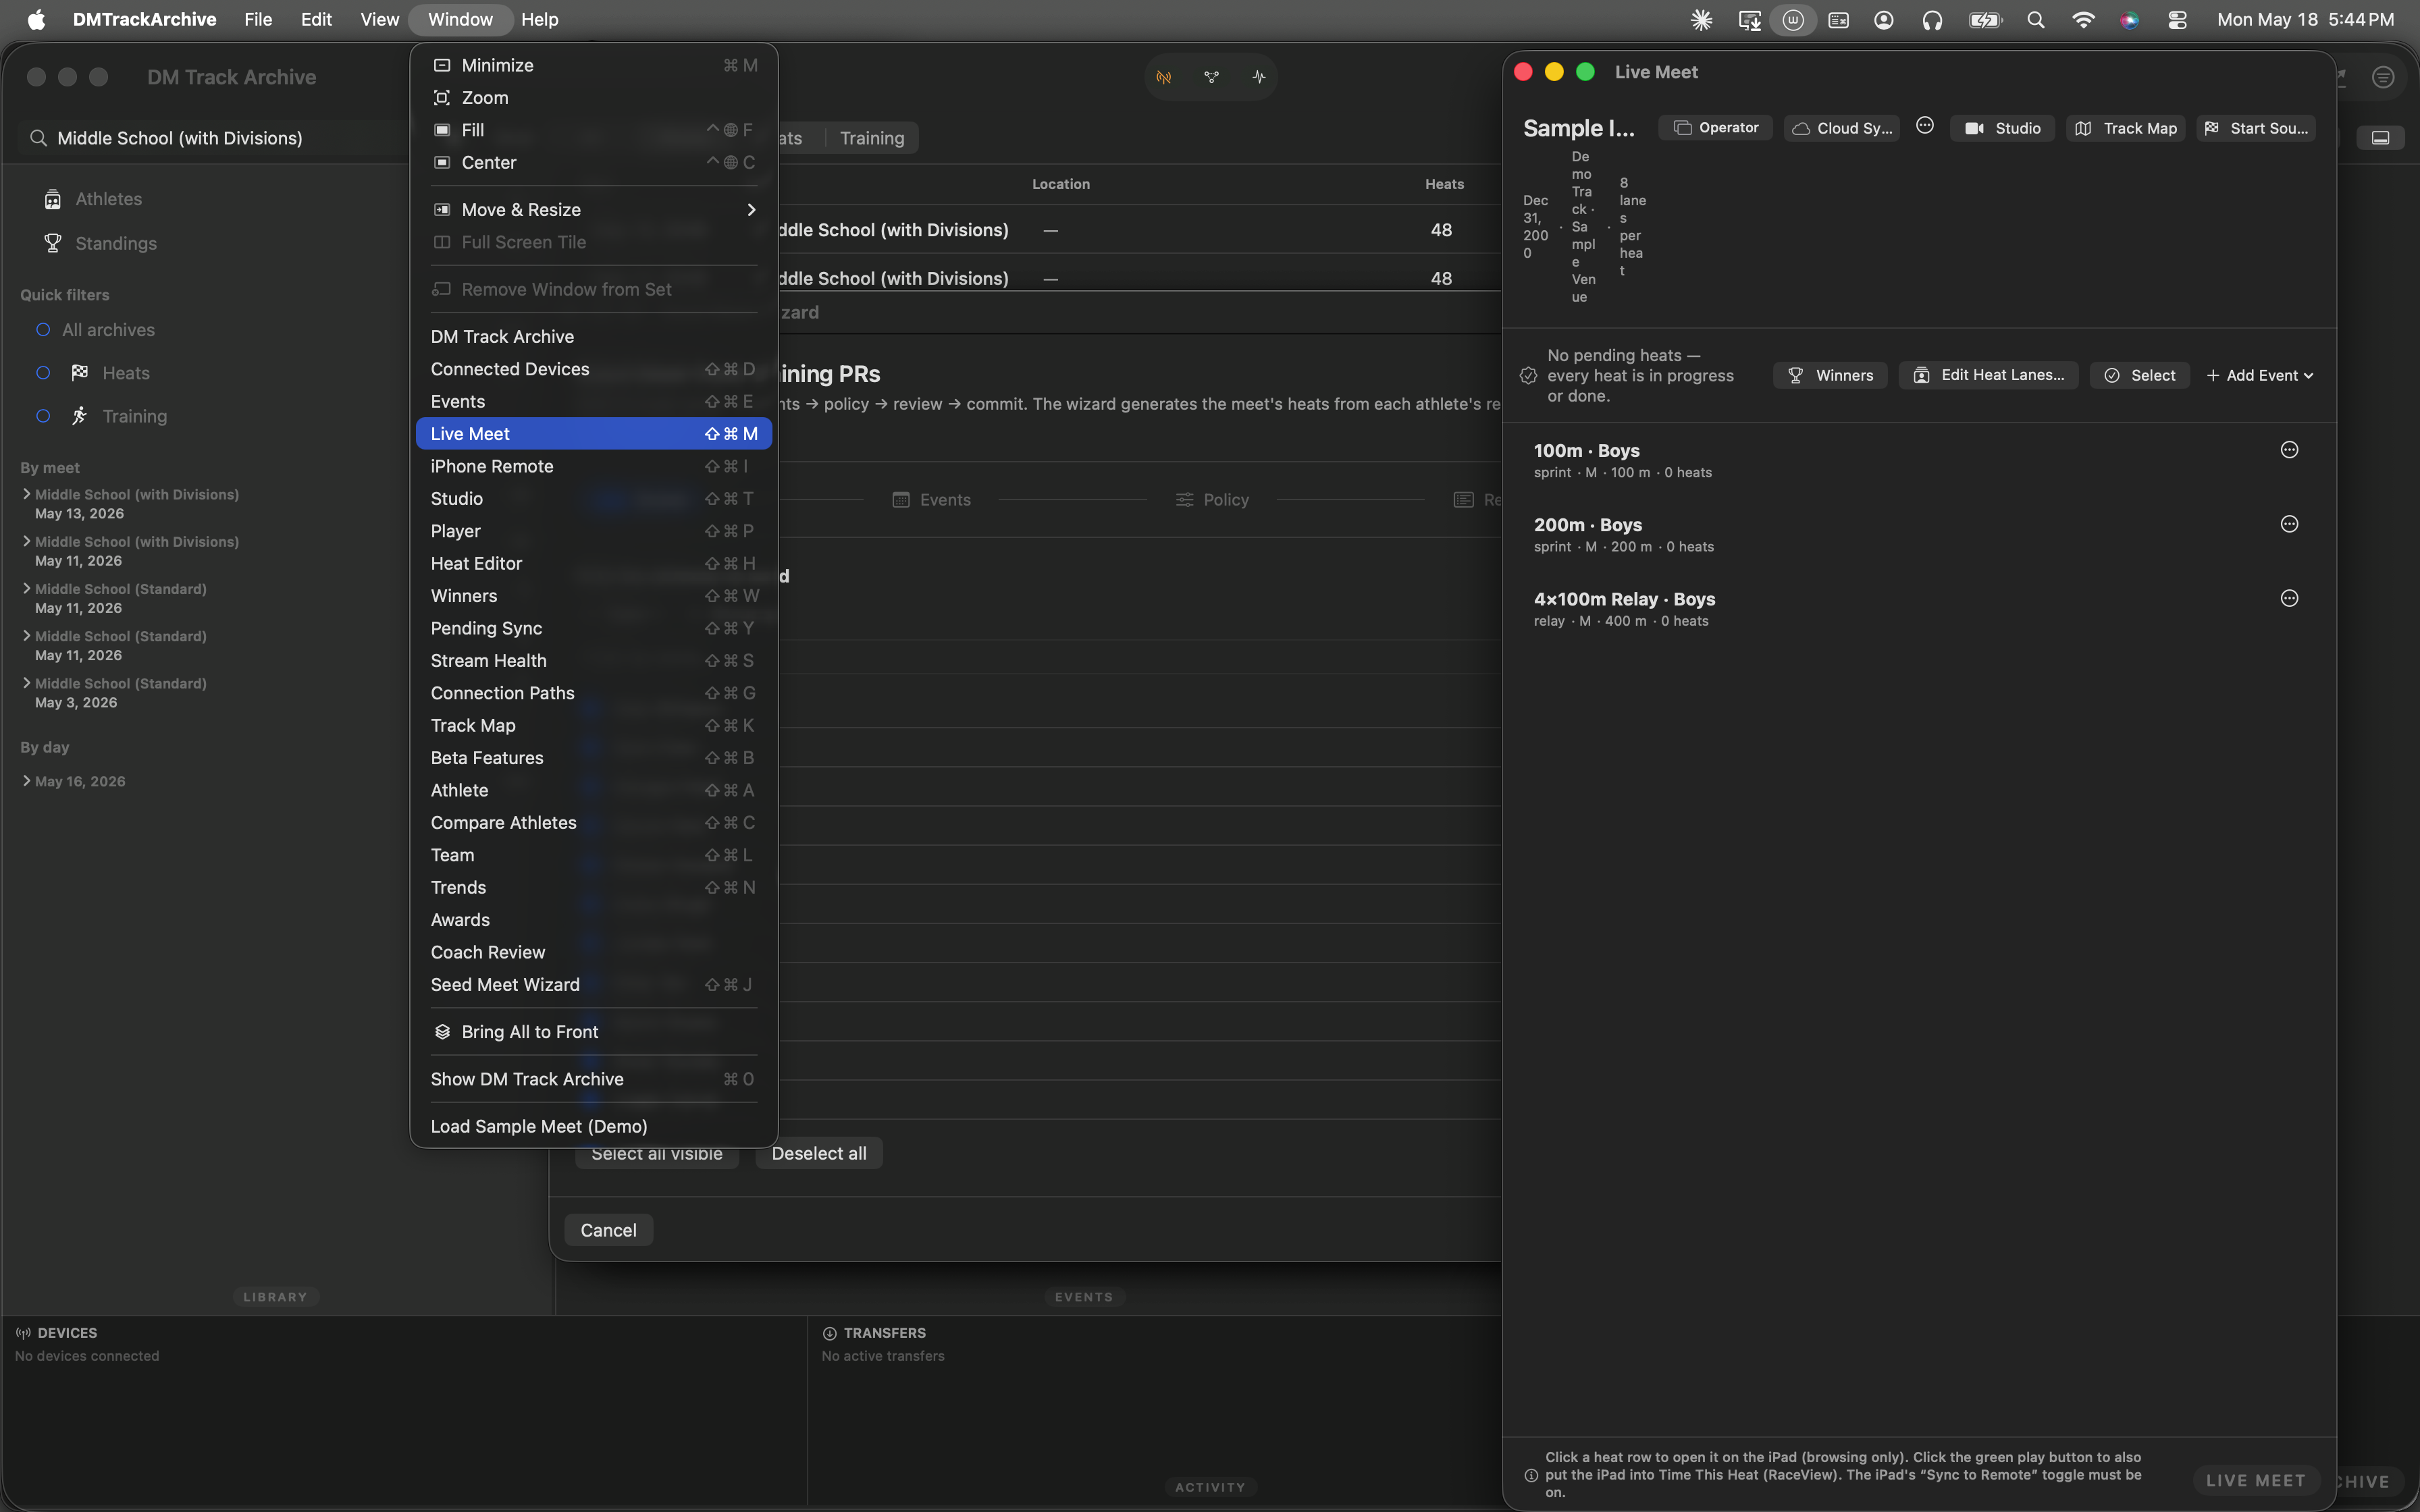Click Edit Heat Lanes... button
The width and height of the screenshot is (2420, 1512).
click(1988, 375)
